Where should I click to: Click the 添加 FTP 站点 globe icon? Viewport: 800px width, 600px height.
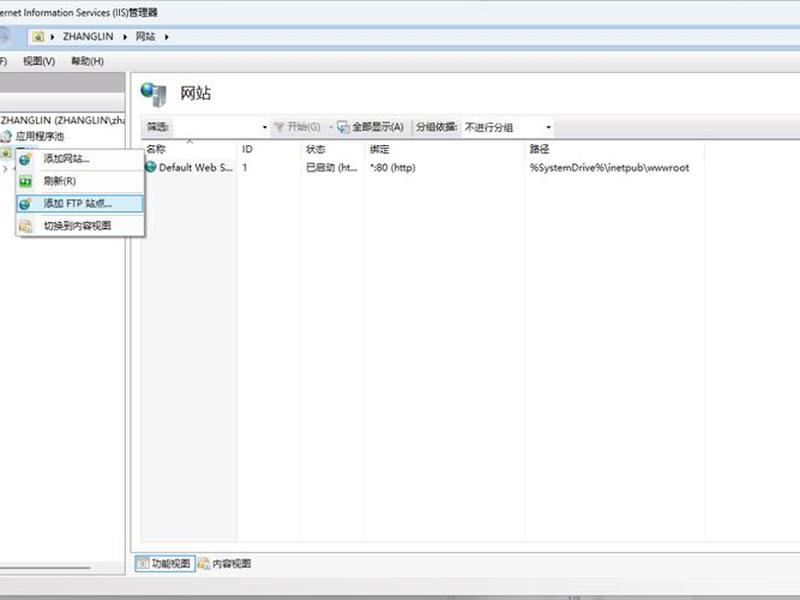point(25,204)
